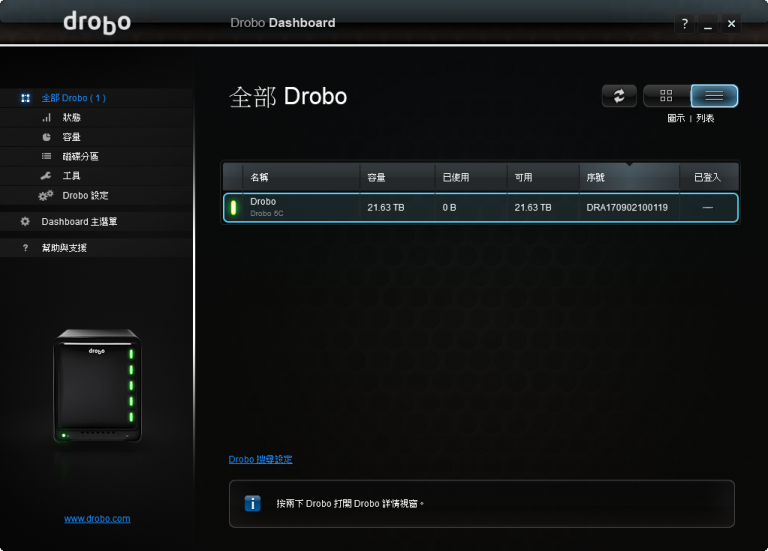The height and width of the screenshot is (551, 768).
Task: Click the volumes list icon
Action: coord(47,156)
